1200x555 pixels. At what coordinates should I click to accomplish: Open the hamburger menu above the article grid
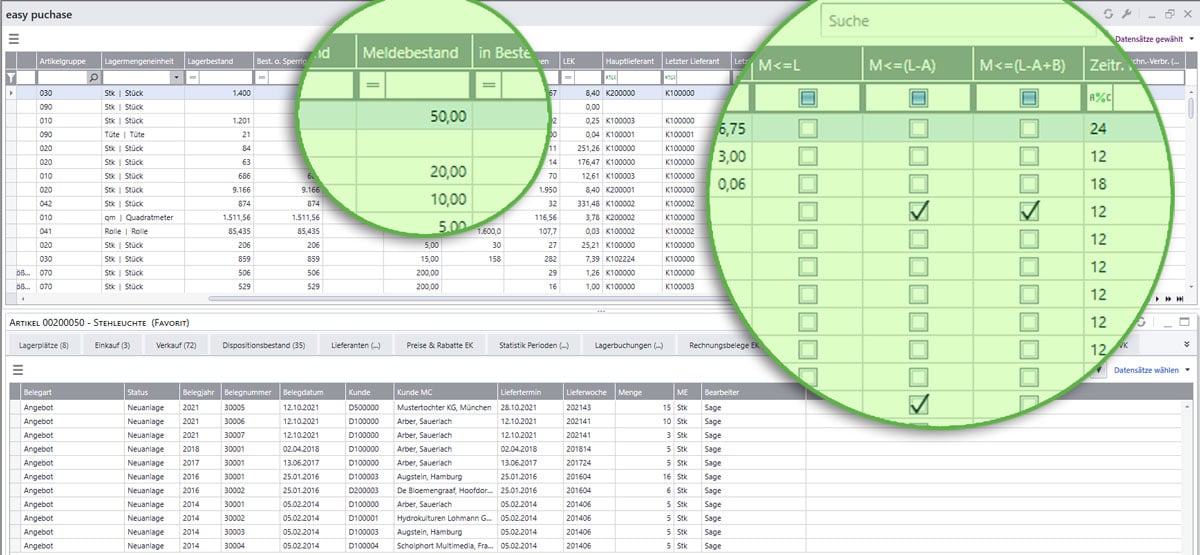point(14,39)
